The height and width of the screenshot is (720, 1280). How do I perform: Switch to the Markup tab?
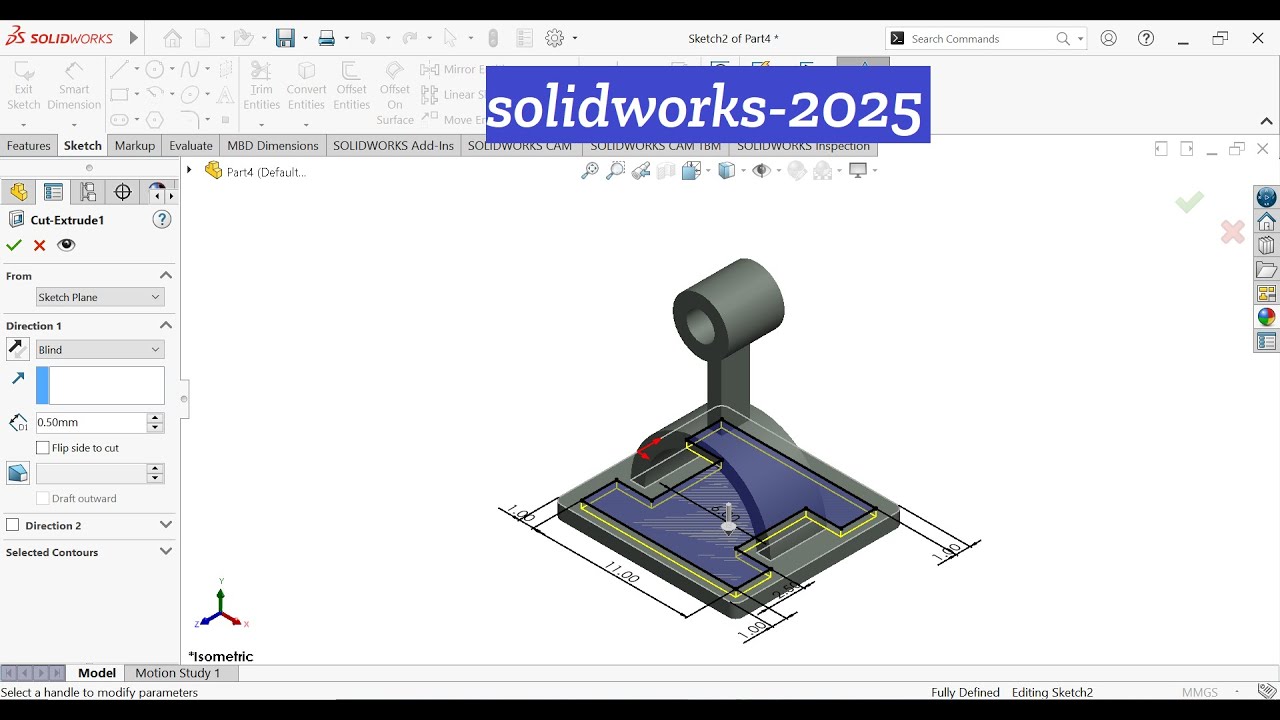click(135, 145)
